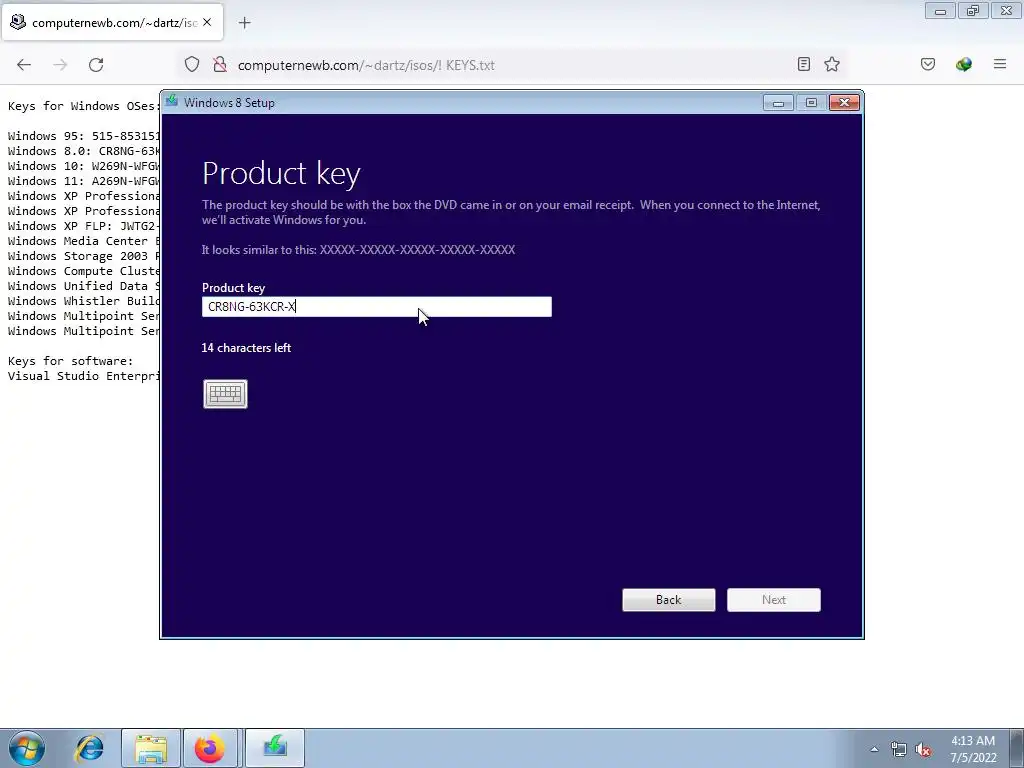Switch to Firefox in the taskbar
This screenshot has width=1024, height=768.
[x=210, y=748]
